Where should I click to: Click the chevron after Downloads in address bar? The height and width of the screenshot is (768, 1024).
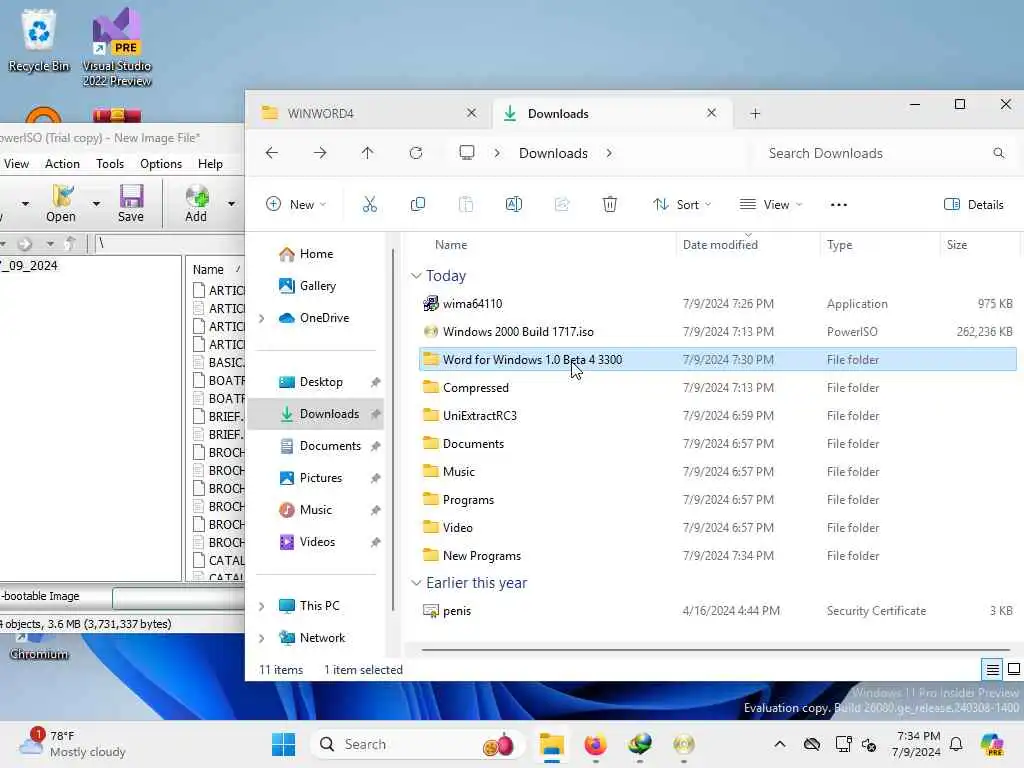tap(609, 153)
